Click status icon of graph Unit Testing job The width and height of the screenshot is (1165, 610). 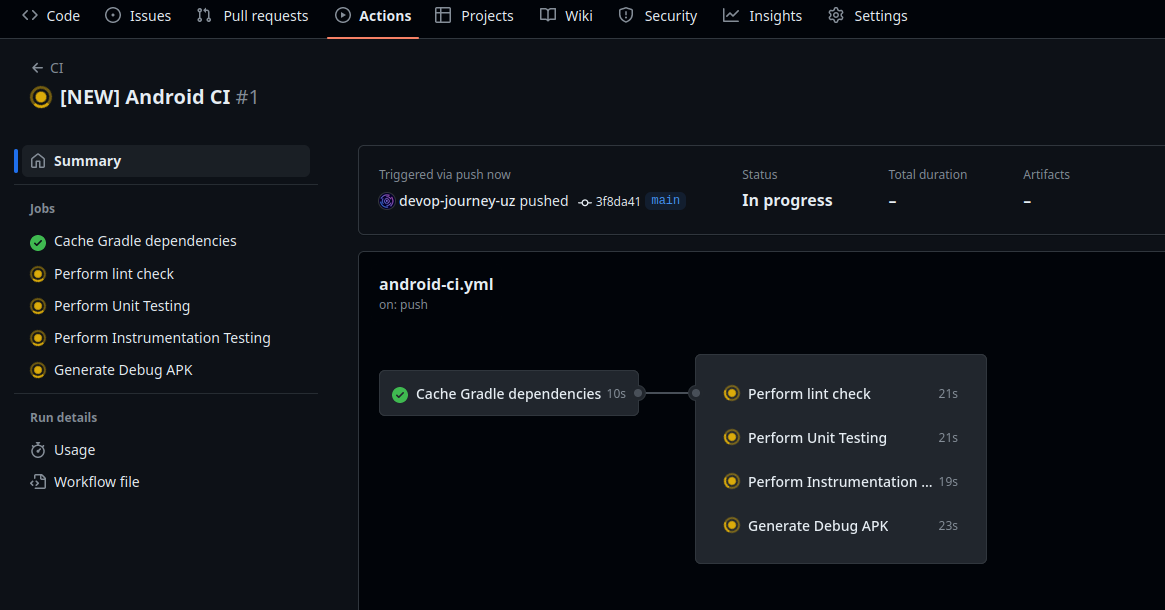[732, 437]
